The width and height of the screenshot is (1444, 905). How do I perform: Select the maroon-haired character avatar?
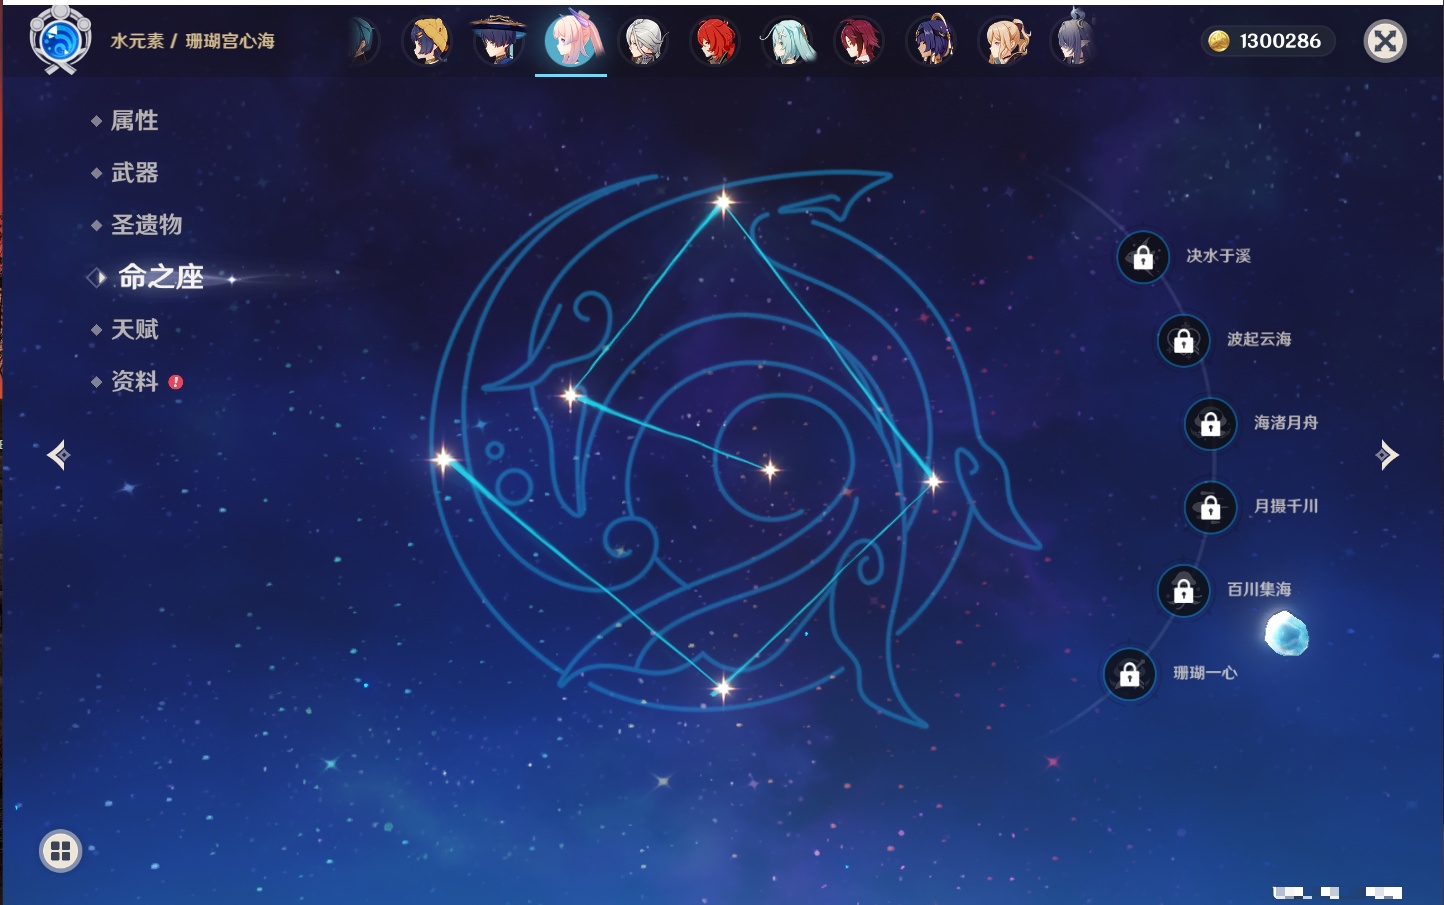(x=859, y=41)
